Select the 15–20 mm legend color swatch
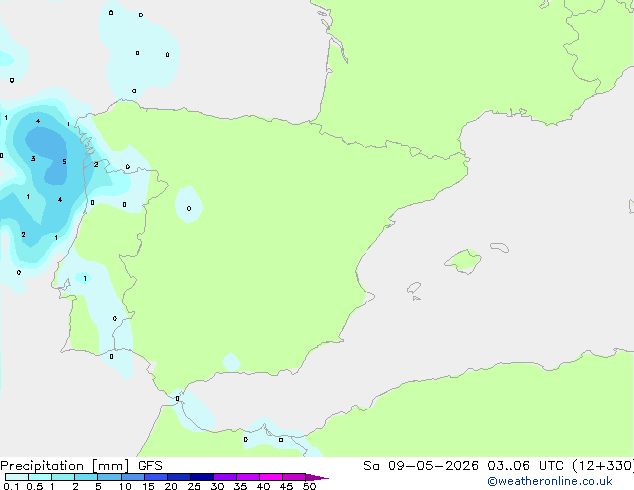Viewport: 634px width, 490px height. coord(156,477)
